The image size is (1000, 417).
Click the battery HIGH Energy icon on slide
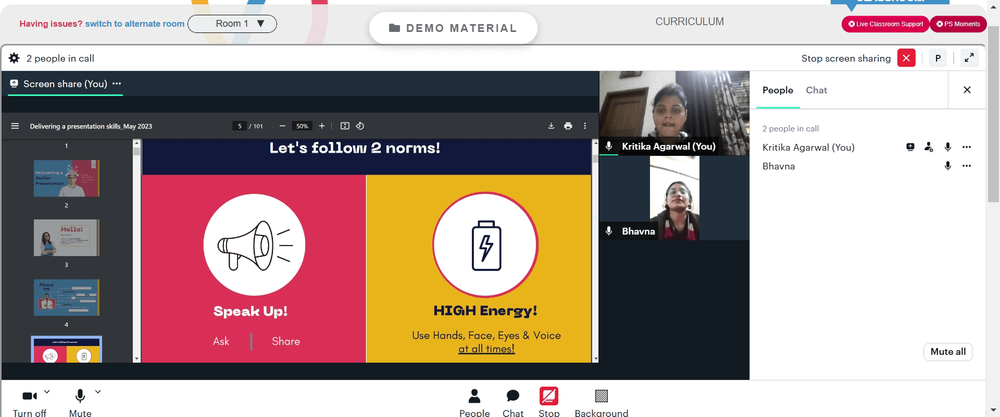point(485,245)
